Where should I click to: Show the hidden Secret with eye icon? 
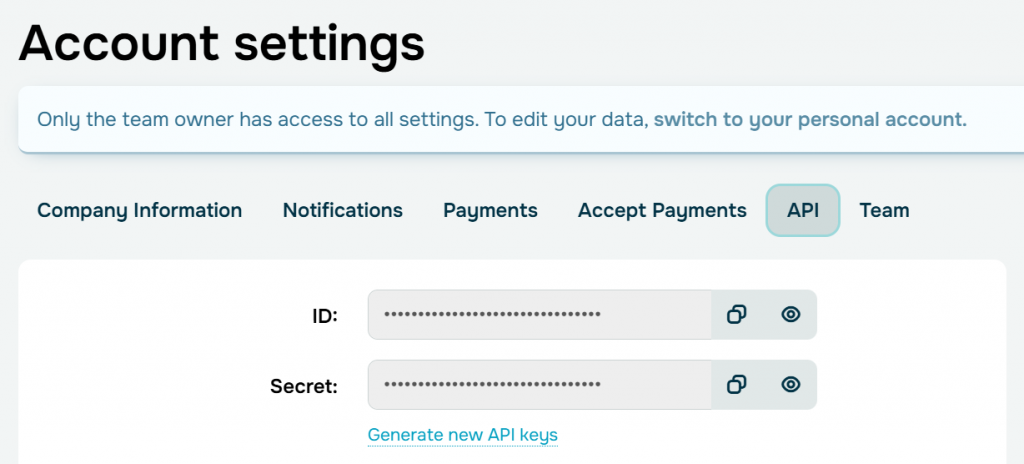(x=790, y=384)
